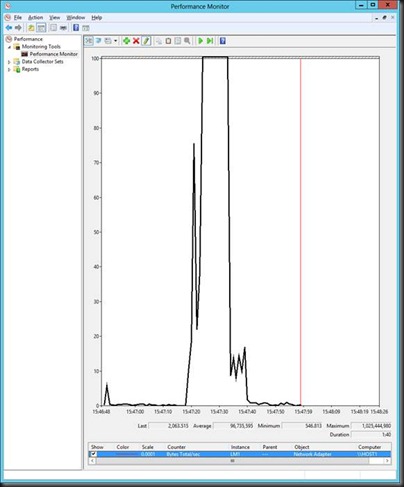Screen dimensions: 404x487
Task: Click the green Add counter plus icon
Action: pos(126,41)
